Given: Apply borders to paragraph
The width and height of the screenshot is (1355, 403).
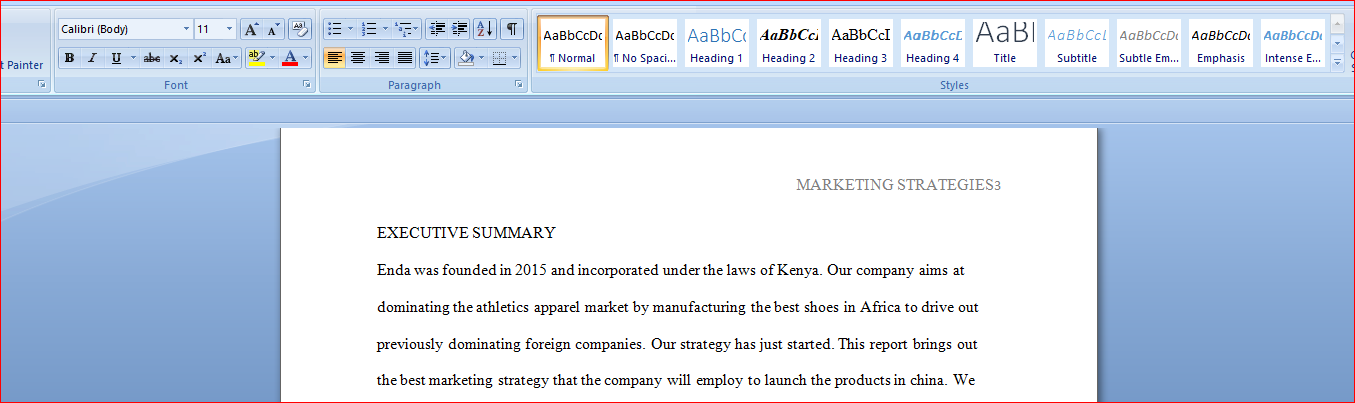Looking at the screenshot, I should 499,58.
